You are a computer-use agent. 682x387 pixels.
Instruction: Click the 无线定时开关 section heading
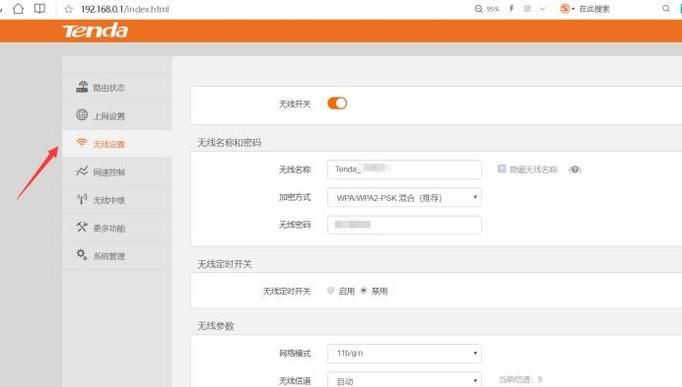tap(224, 264)
